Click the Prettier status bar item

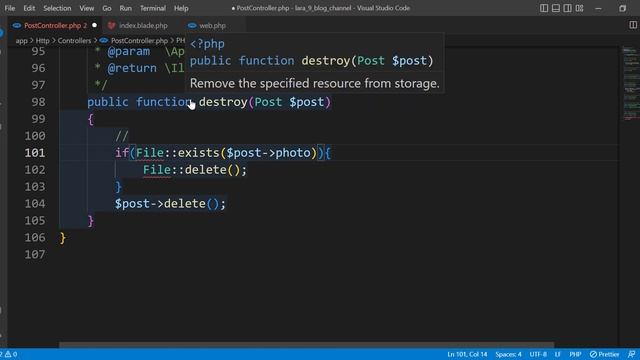604,354
